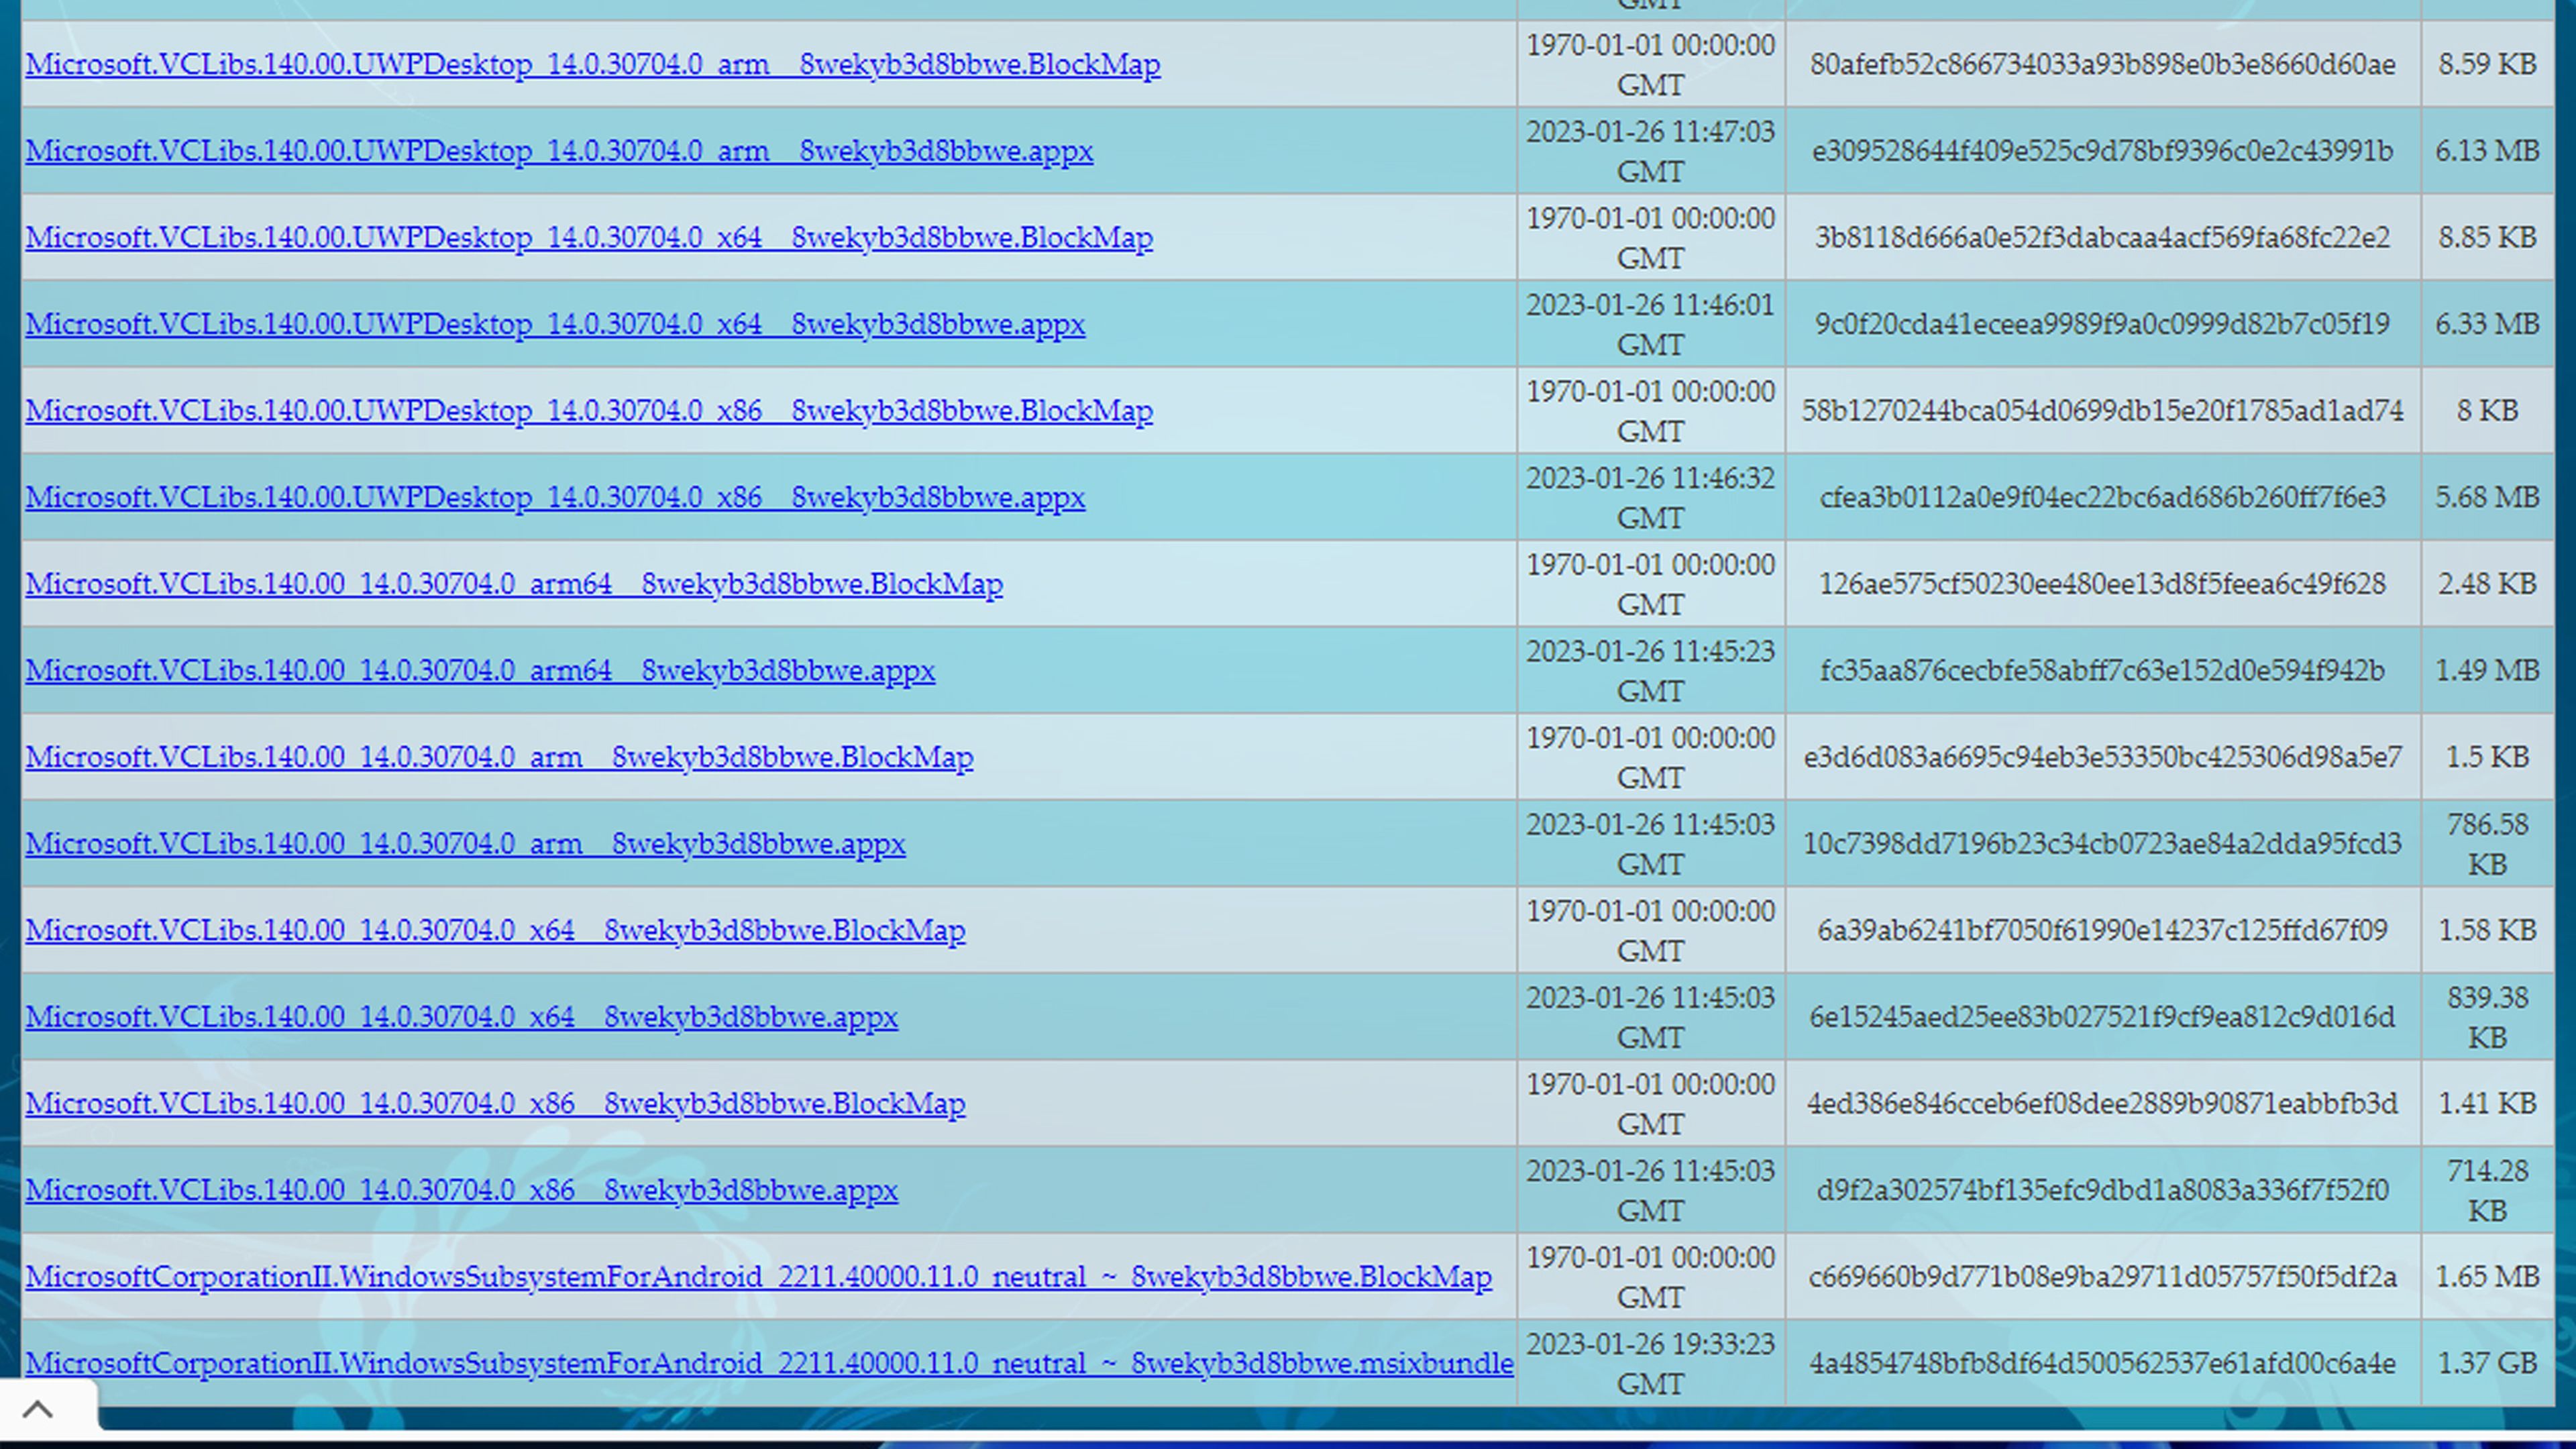Viewport: 2576px width, 1449px height.
Task: Select hash 126ae575cf50230ee480ee13d8f5feea6c49f628
Action: [x=2102, y=584]
